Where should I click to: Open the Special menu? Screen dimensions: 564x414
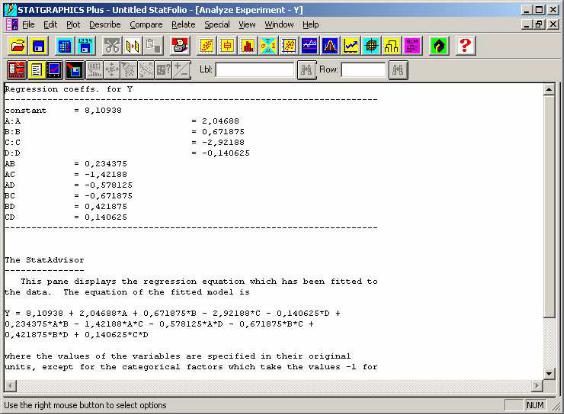click(x=217, y=24)
